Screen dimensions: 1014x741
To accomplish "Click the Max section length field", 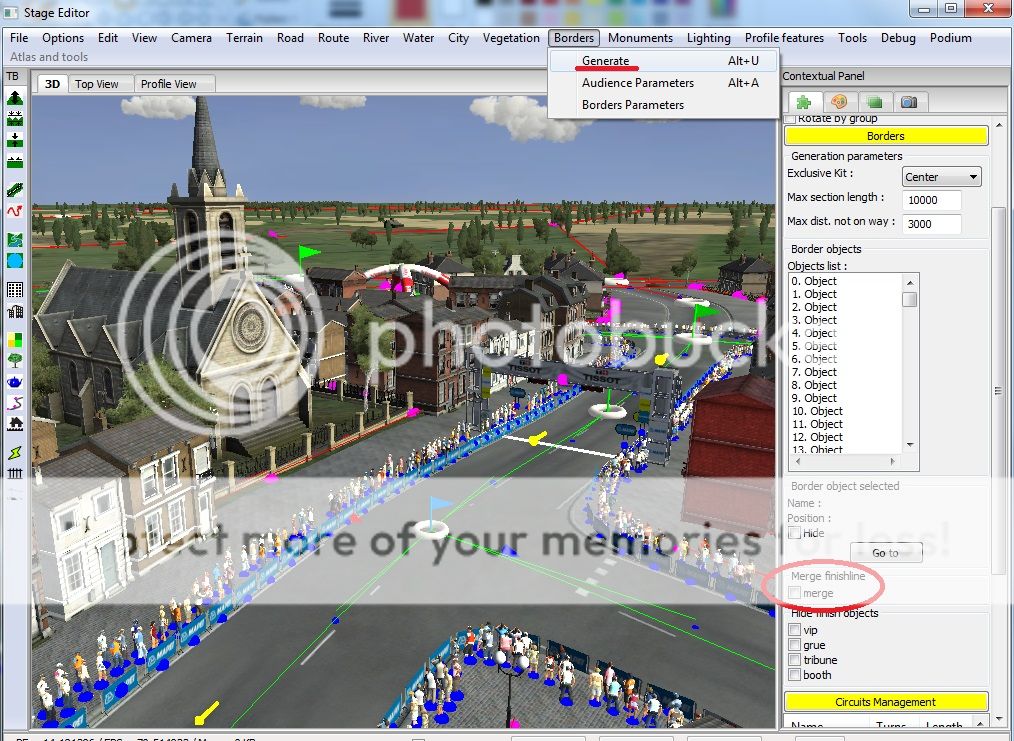I will coord(931,199).
